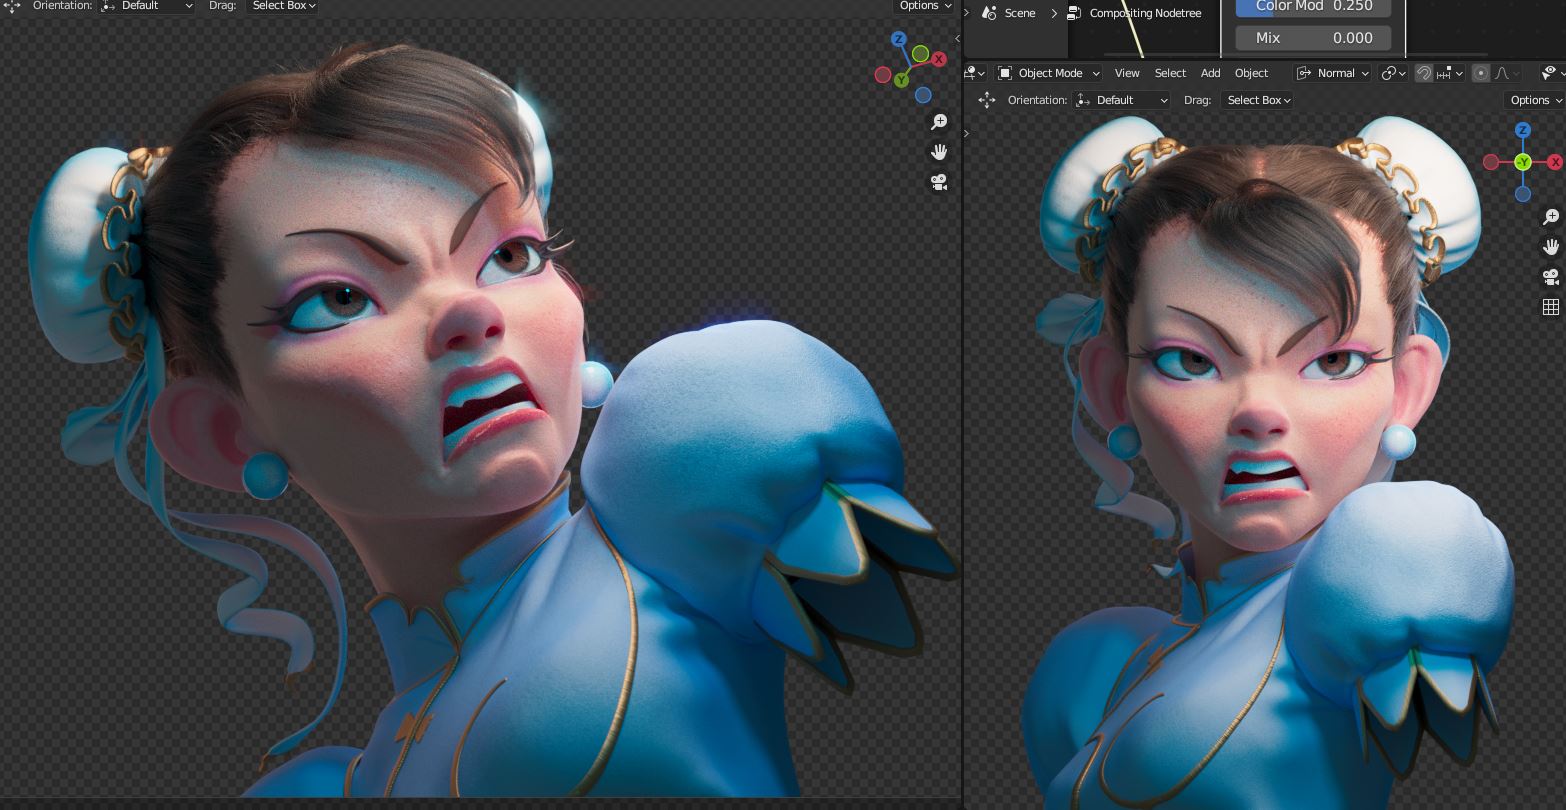Click the Color Mod slider
This screenshot has width=1566, height=810.
point(1313,7)
